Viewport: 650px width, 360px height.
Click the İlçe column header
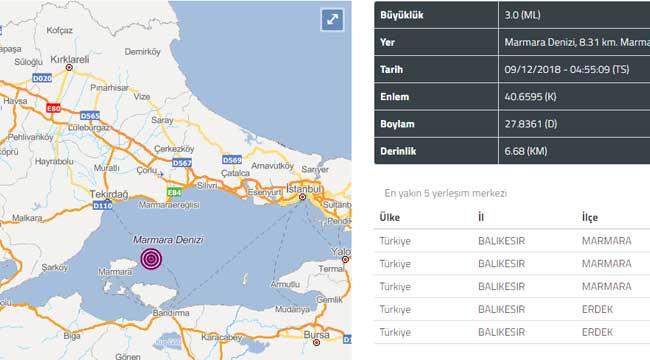(x=590, y=217)
